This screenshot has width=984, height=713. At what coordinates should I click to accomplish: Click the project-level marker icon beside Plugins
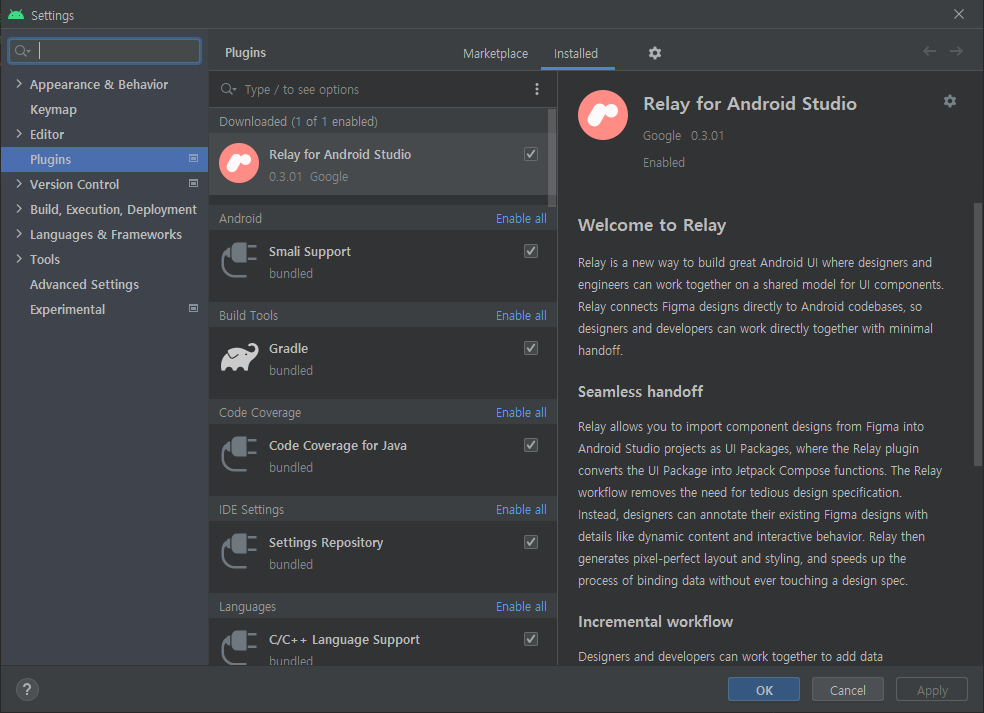point(193,159)
